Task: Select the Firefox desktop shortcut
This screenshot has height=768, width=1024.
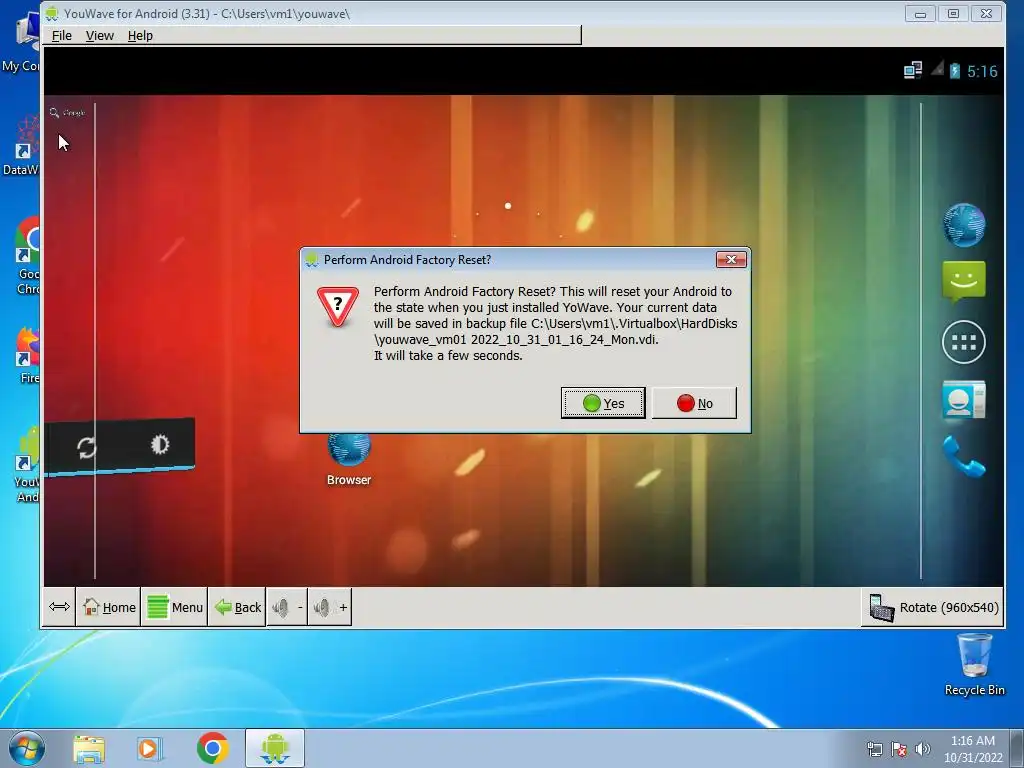Action: click(x=27, y=355)
